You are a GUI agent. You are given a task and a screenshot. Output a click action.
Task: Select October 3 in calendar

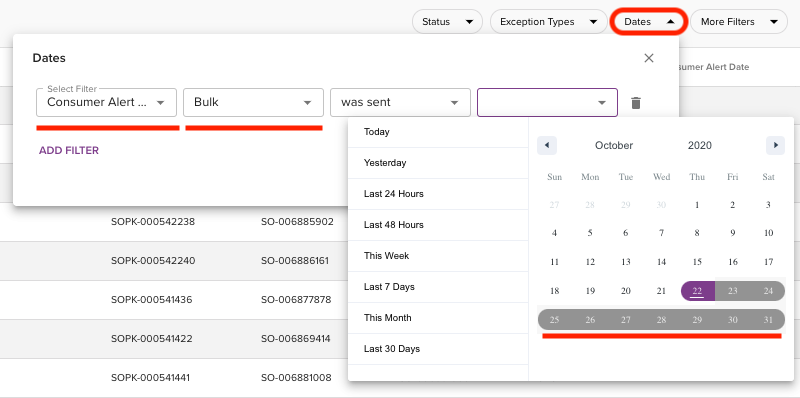768,205
